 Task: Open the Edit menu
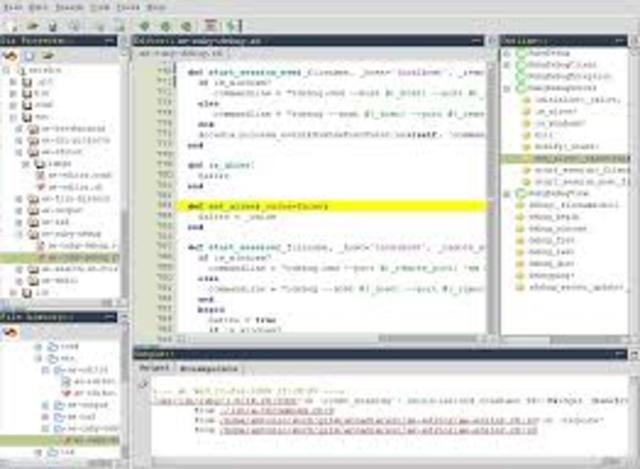(38, 7)
